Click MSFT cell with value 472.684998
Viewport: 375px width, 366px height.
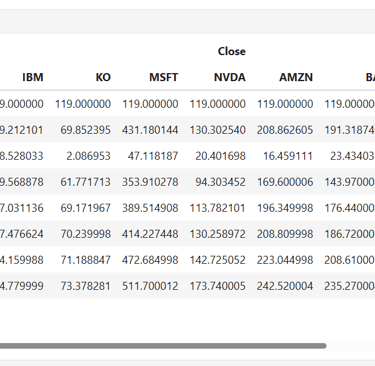(x=150, y=260)
